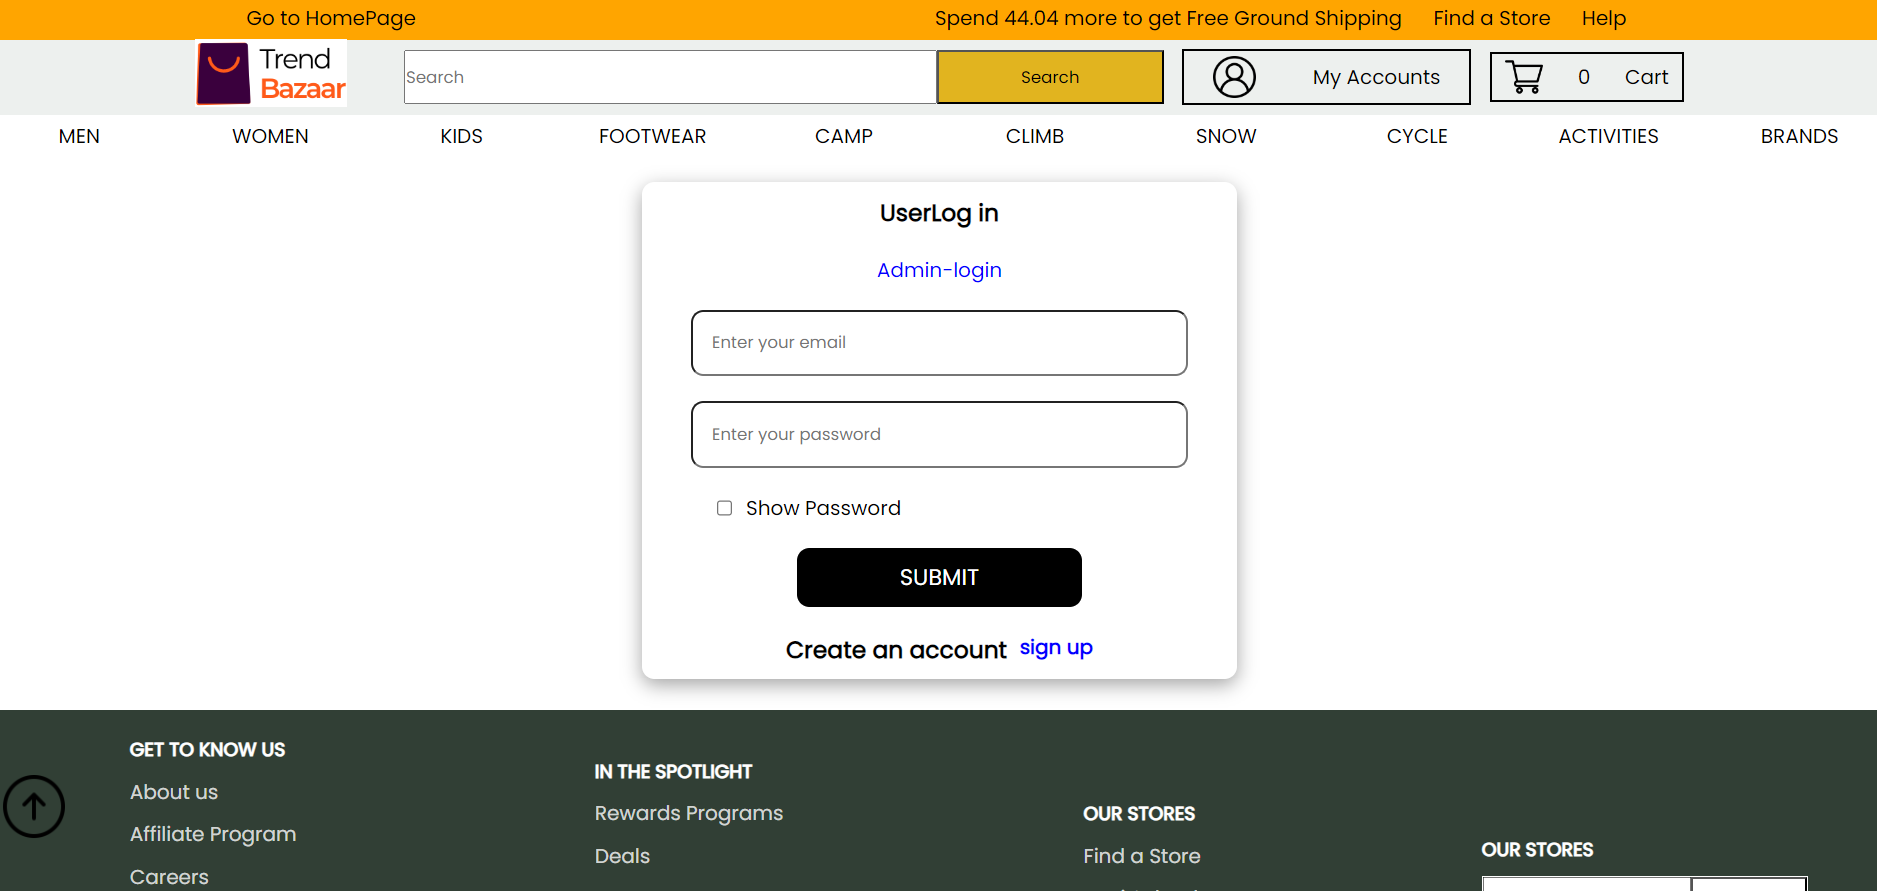Viewport: 1877px width, 891px height.
Task: Click the scroll-to-top arrow icon
Action: click(34, 806)
